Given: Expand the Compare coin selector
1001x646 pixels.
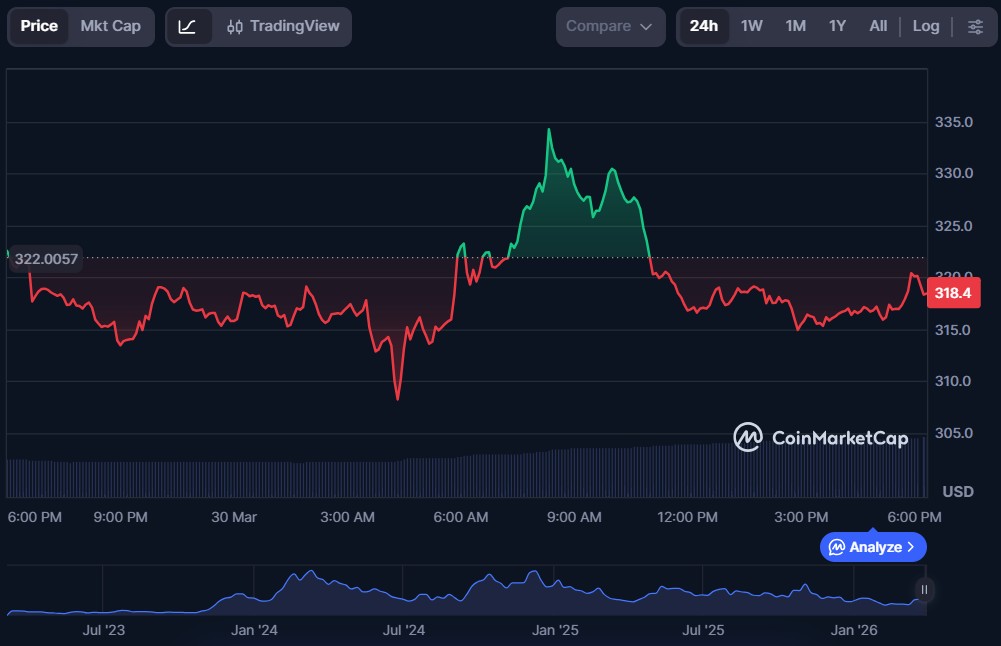Looking at the screenshot, I should pyautogui.click(x=610, y=26).
